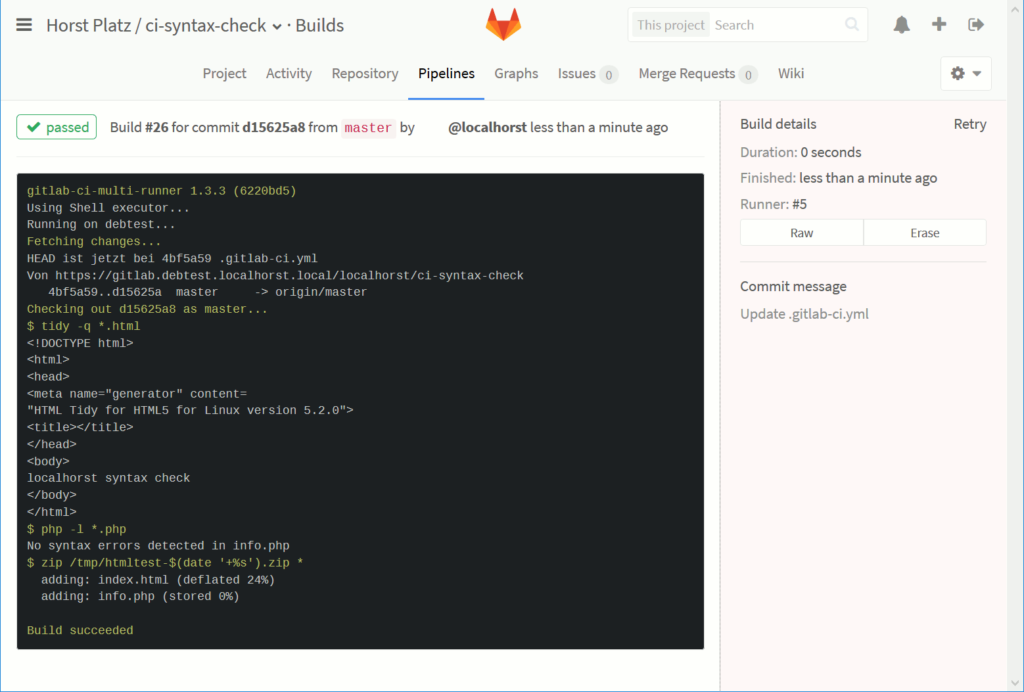This screenshot has height=692, width=1024.
Task: Click 'Checking out d15625a8 as master...' line
Action: tap(147, 309)
